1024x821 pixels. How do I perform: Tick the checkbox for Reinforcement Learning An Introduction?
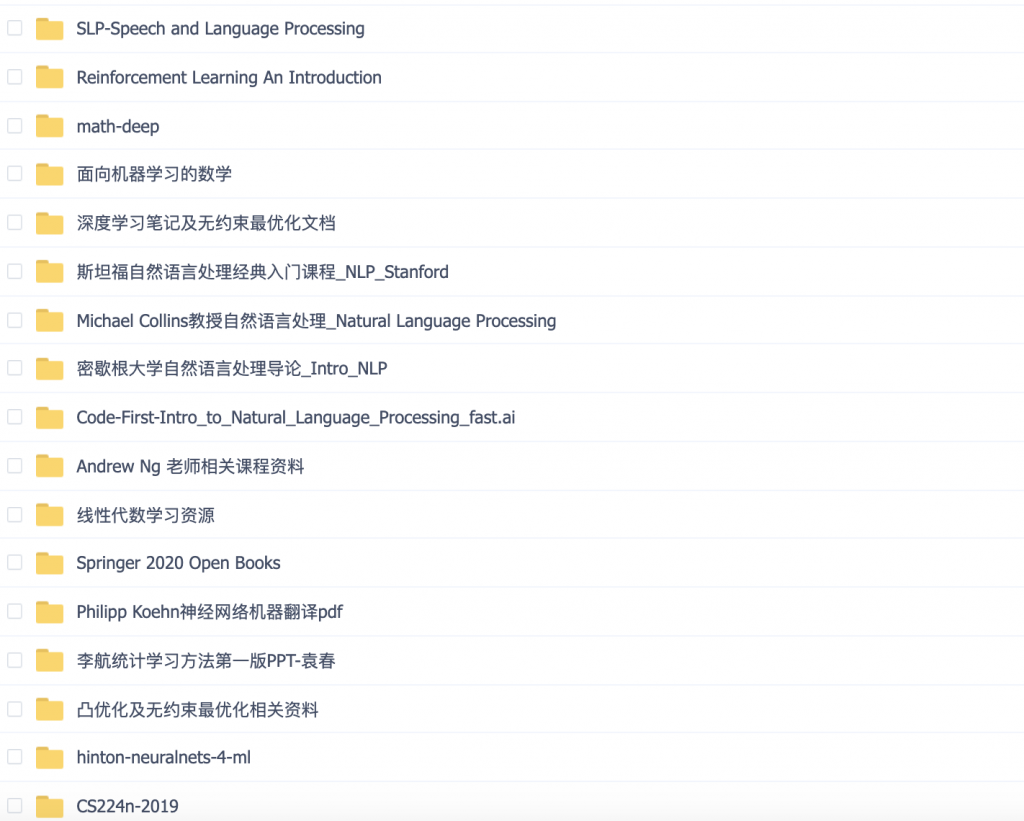pos(15,77)
